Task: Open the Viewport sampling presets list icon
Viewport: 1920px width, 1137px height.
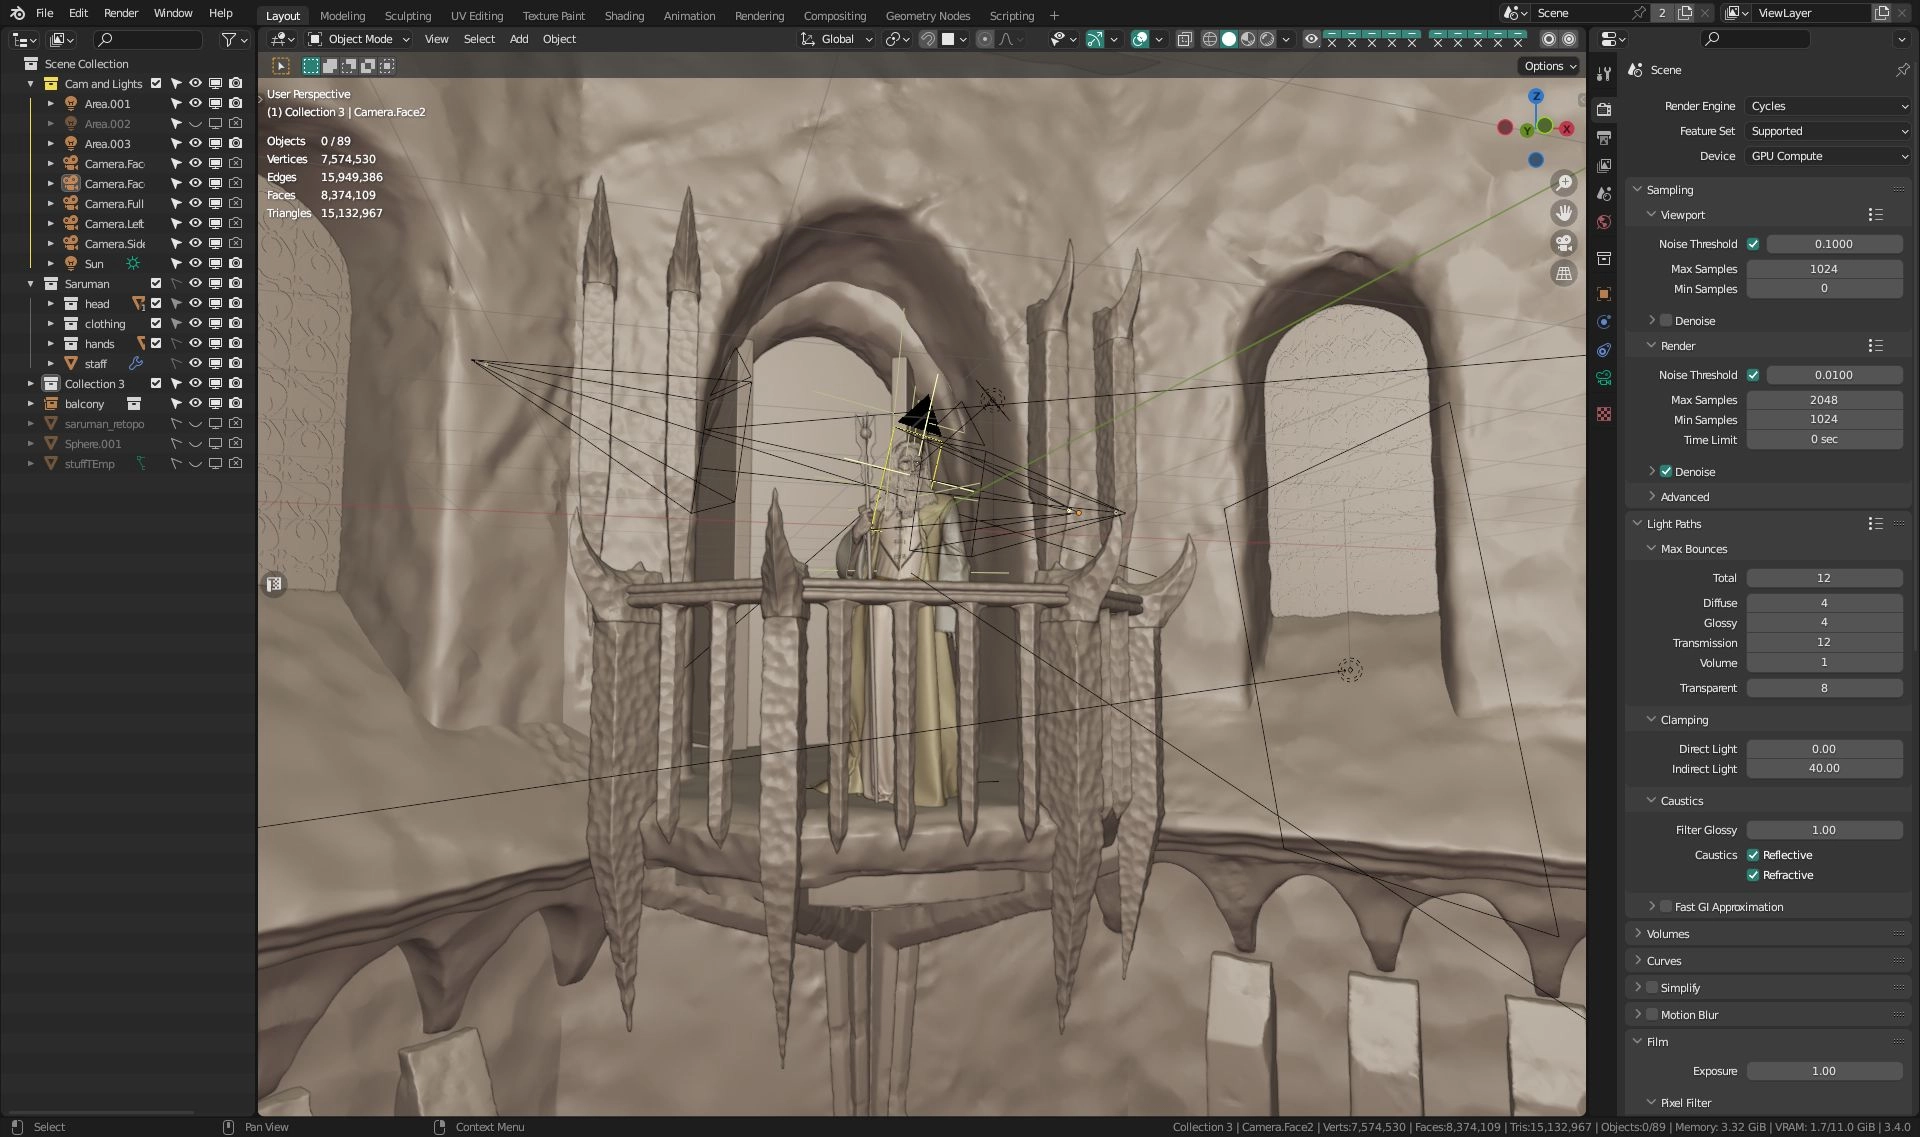Action: [1875, 215]
